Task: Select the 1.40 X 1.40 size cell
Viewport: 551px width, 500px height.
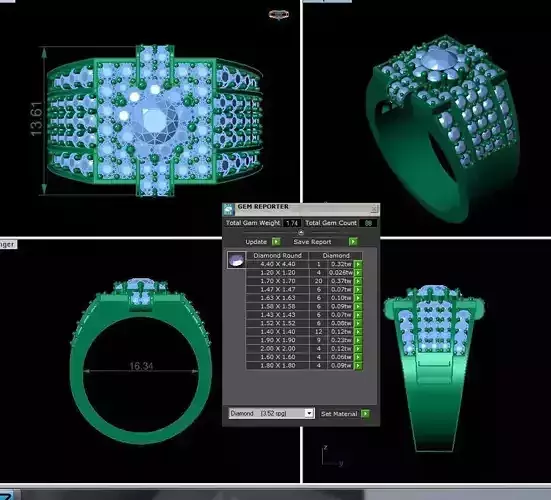Action: 278,332
